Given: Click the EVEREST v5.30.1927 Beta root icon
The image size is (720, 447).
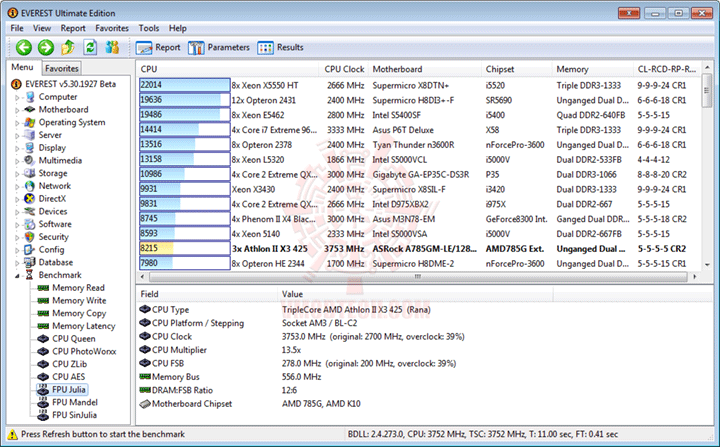Looking at the screenshot, I should click(x=16, y=84).
